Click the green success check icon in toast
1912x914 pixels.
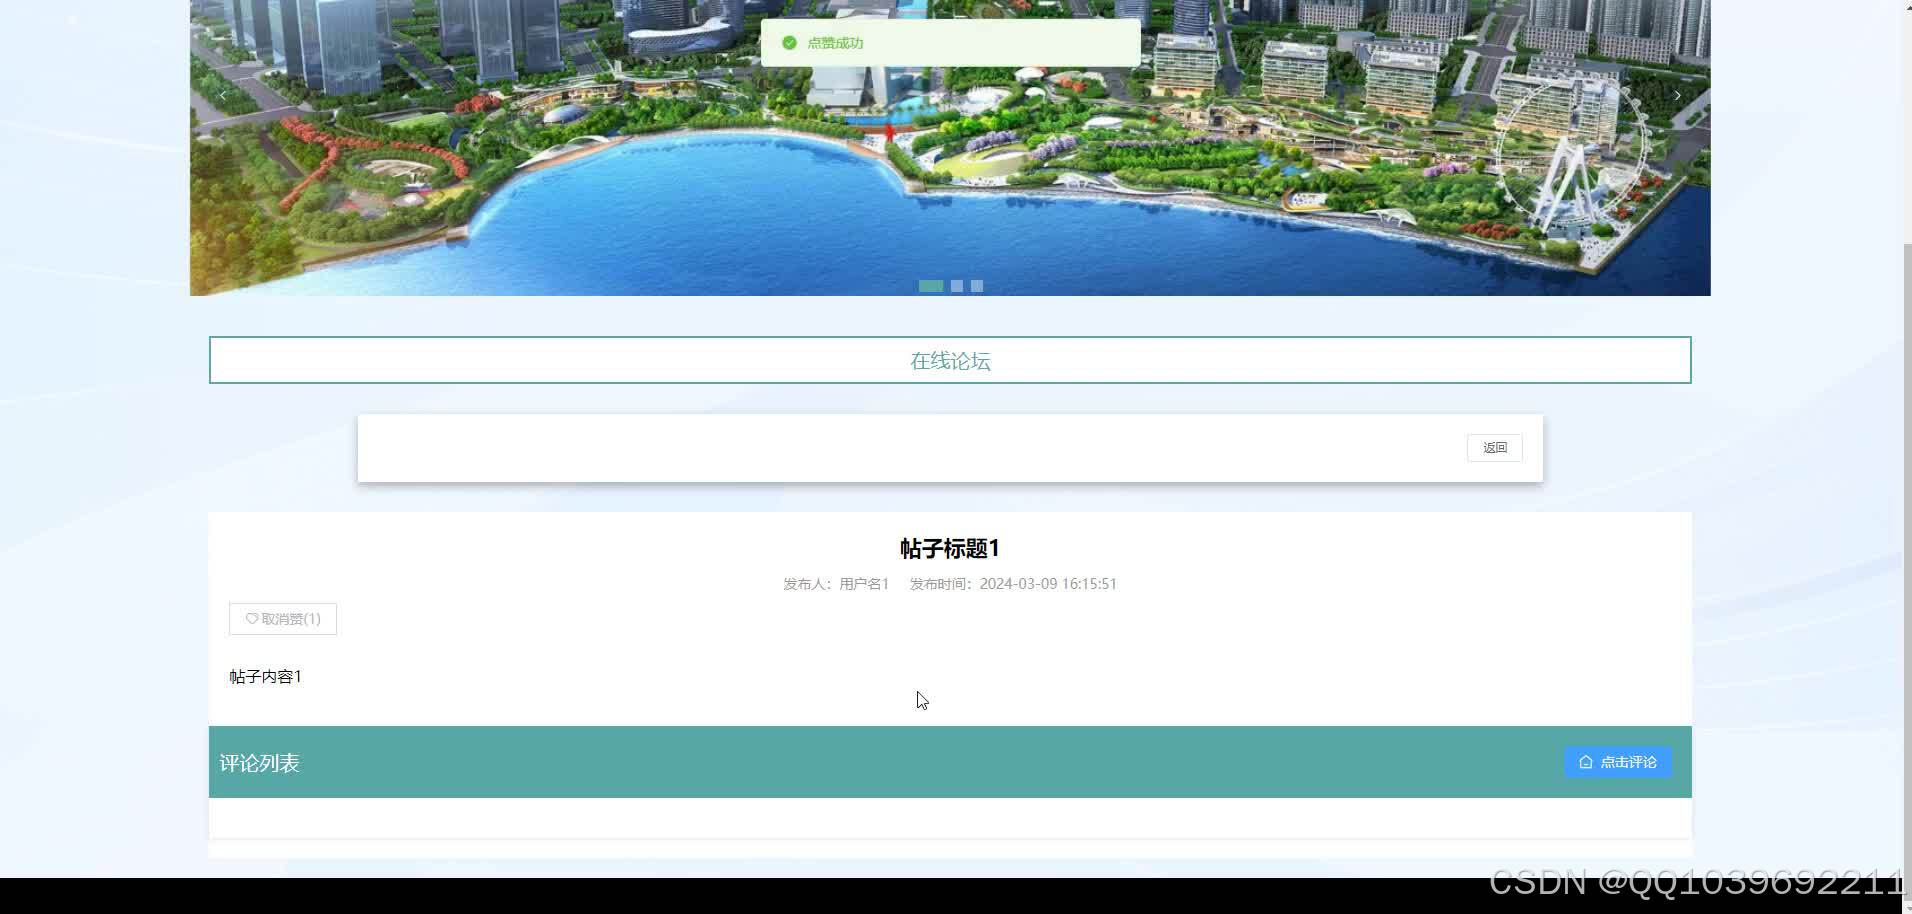point(790,42)
